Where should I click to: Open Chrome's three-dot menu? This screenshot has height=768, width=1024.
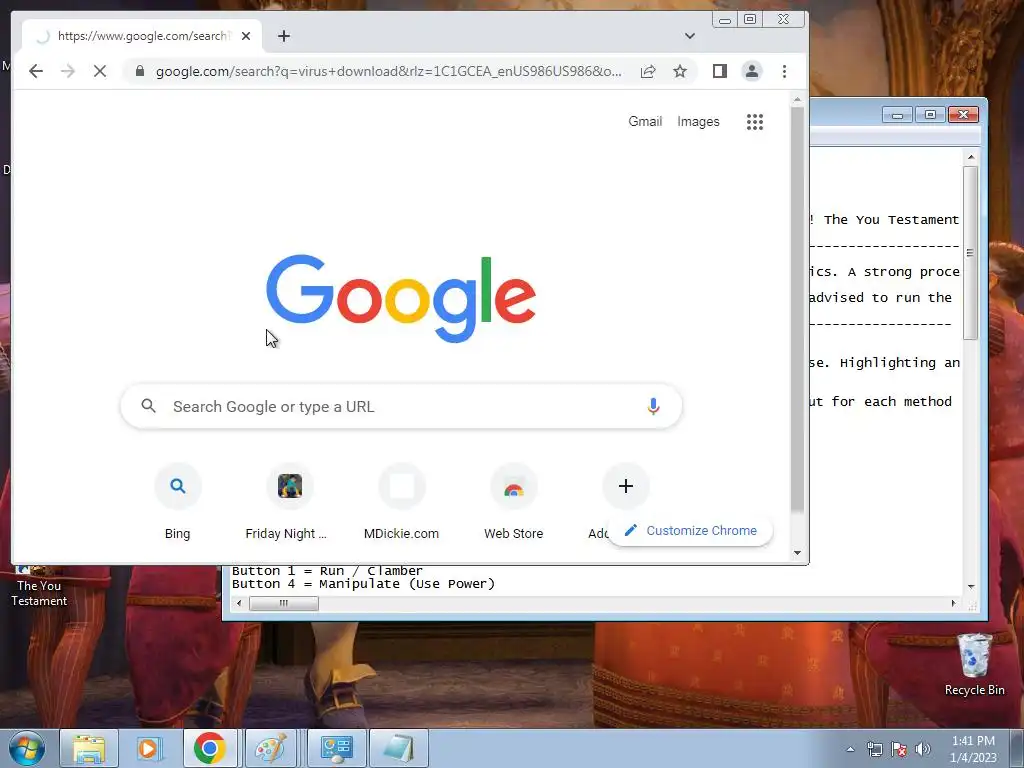tap(784, 71)
